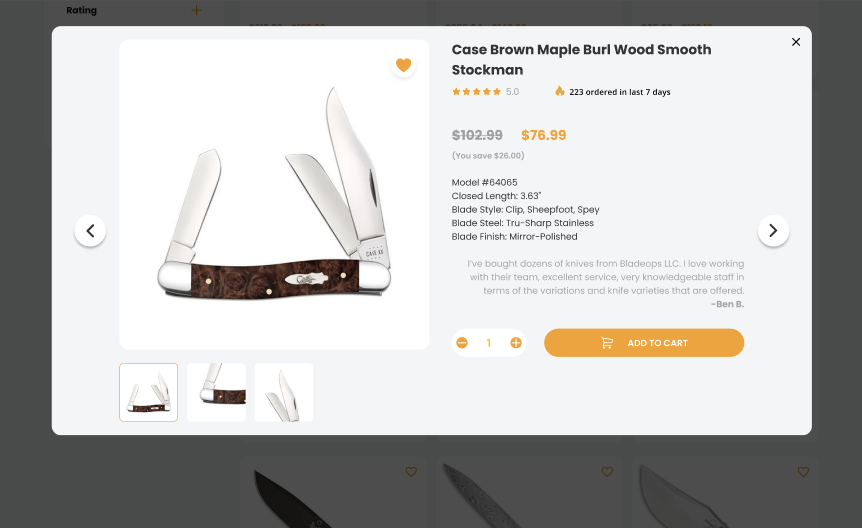Viewport: 862px width, 528px height.
Task: Favorite the bottom-right knife with heart icon
Action: click(803, 472)
